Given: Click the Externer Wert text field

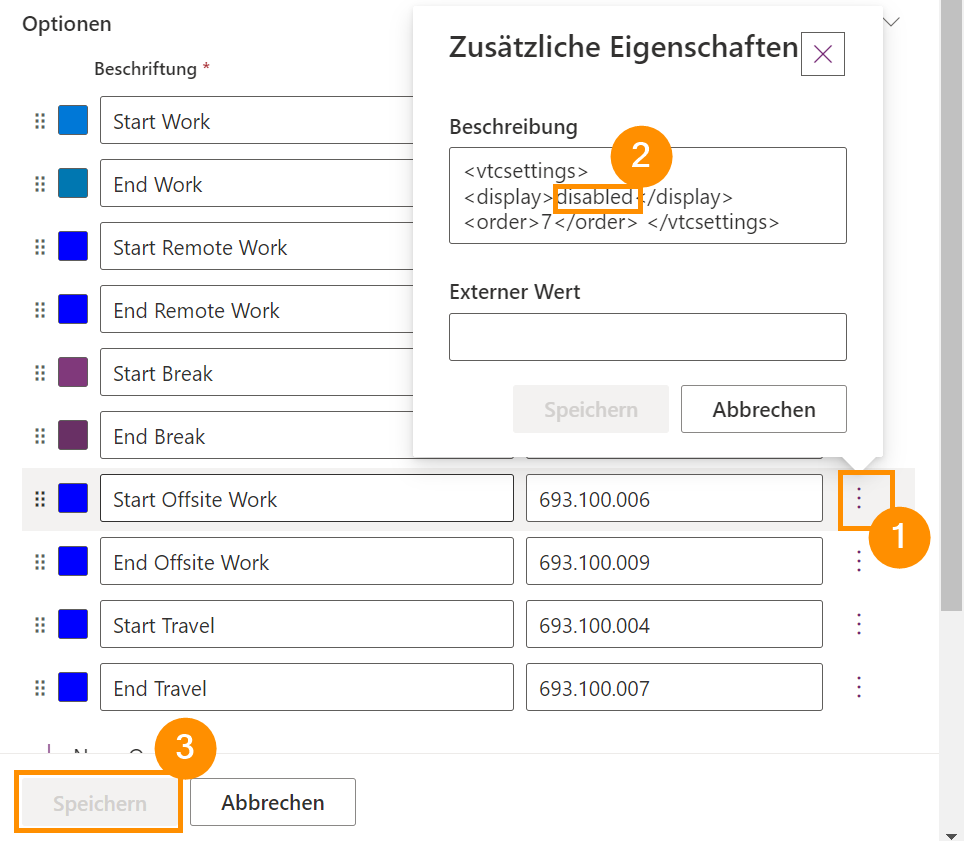Looking at the screenshot, I should [x=647, y=337].
